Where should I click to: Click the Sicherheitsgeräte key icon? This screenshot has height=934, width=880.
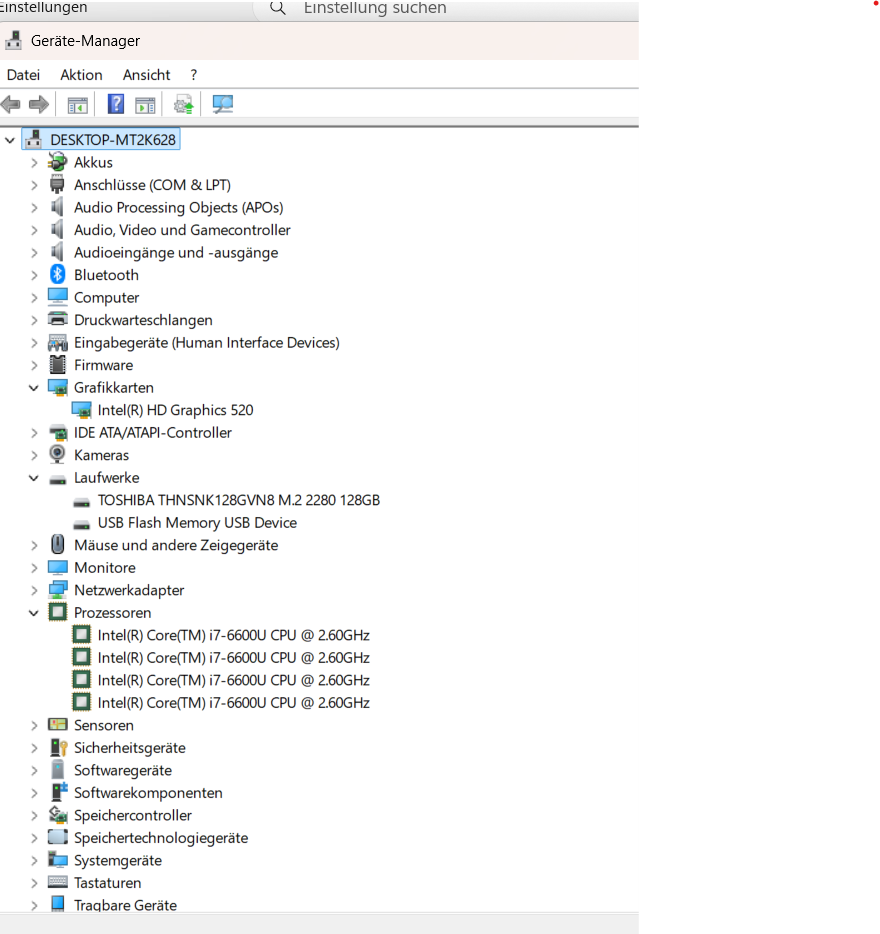click(58, 748)
